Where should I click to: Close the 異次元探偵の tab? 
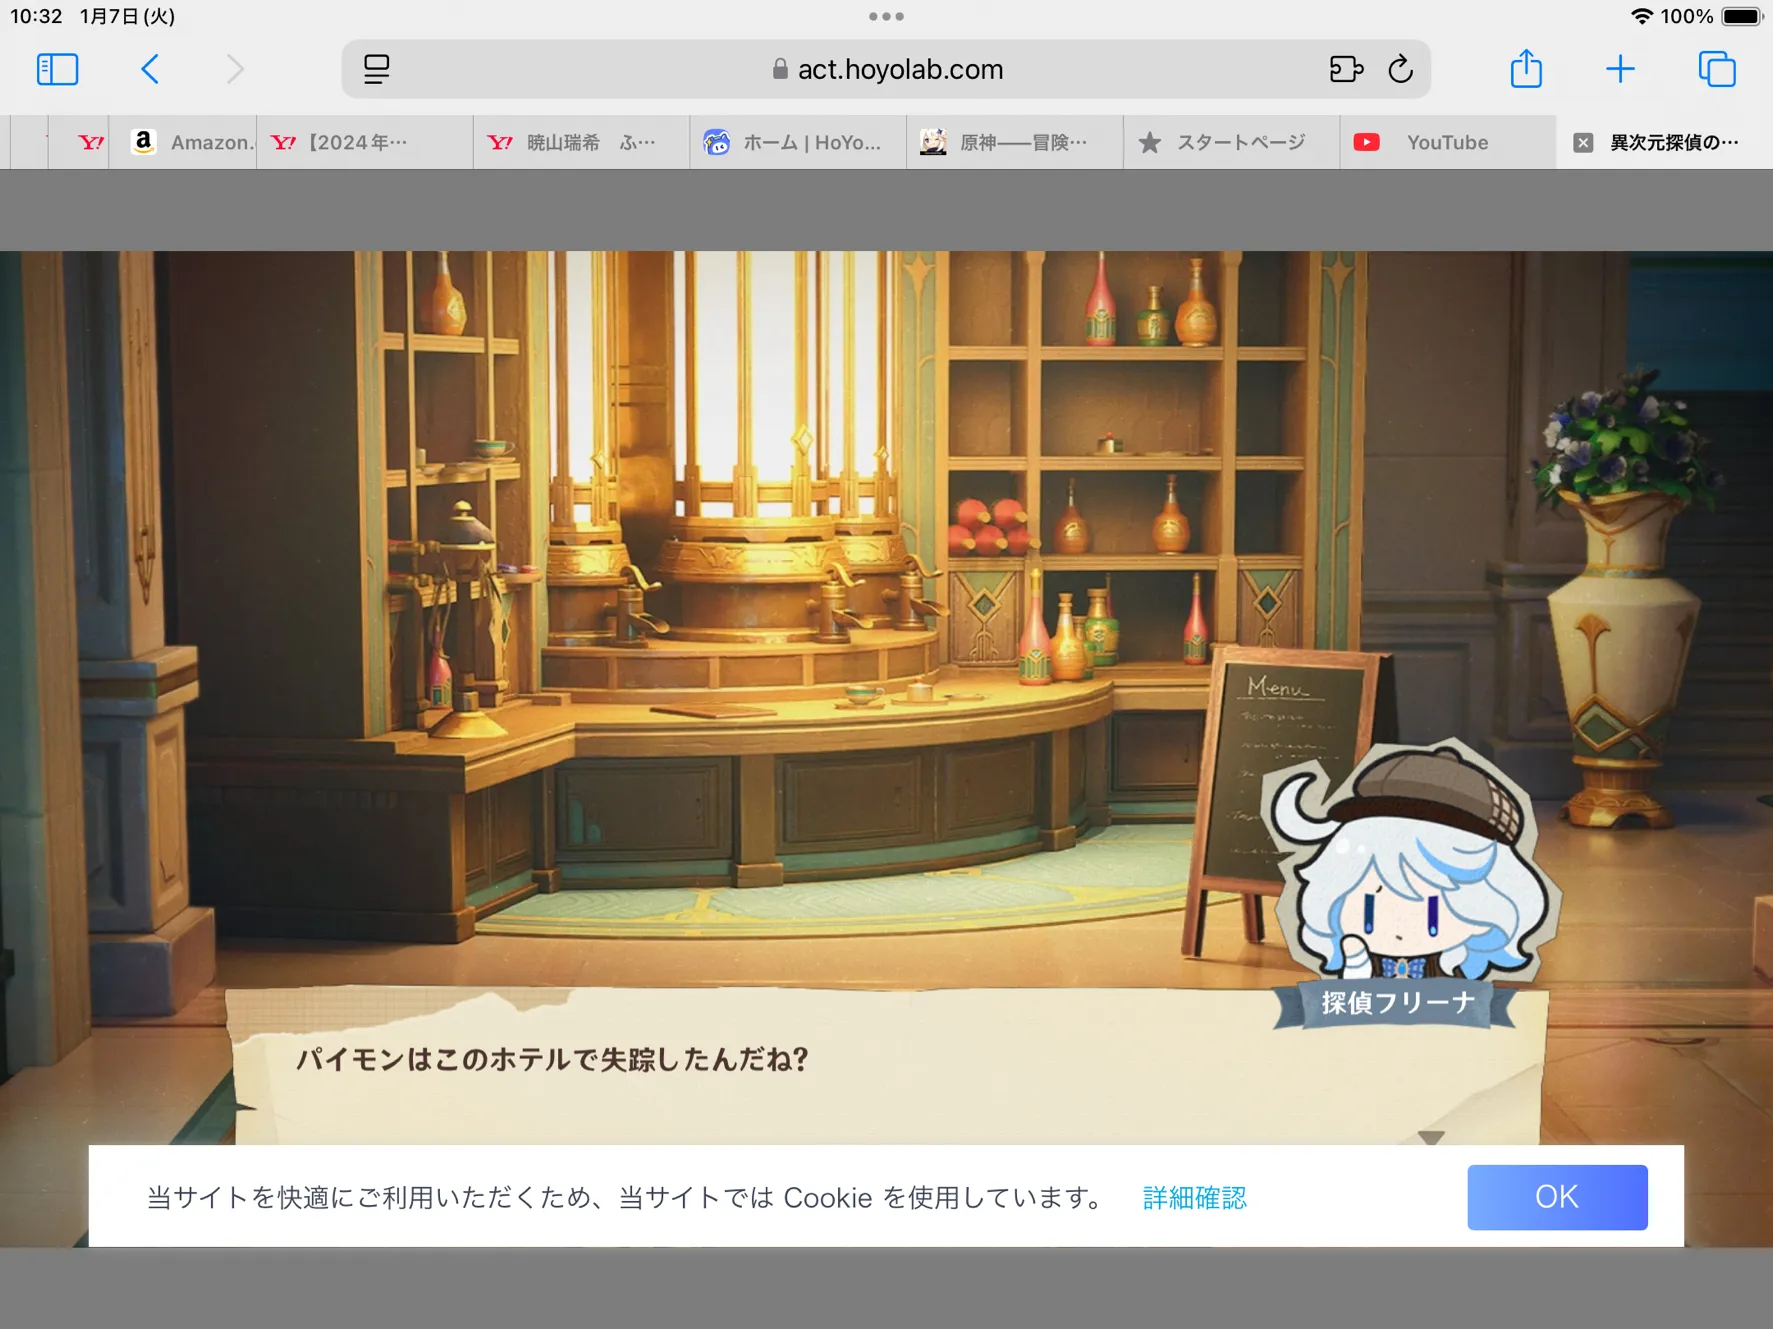pyautogui.click(x=1583, y=142)
